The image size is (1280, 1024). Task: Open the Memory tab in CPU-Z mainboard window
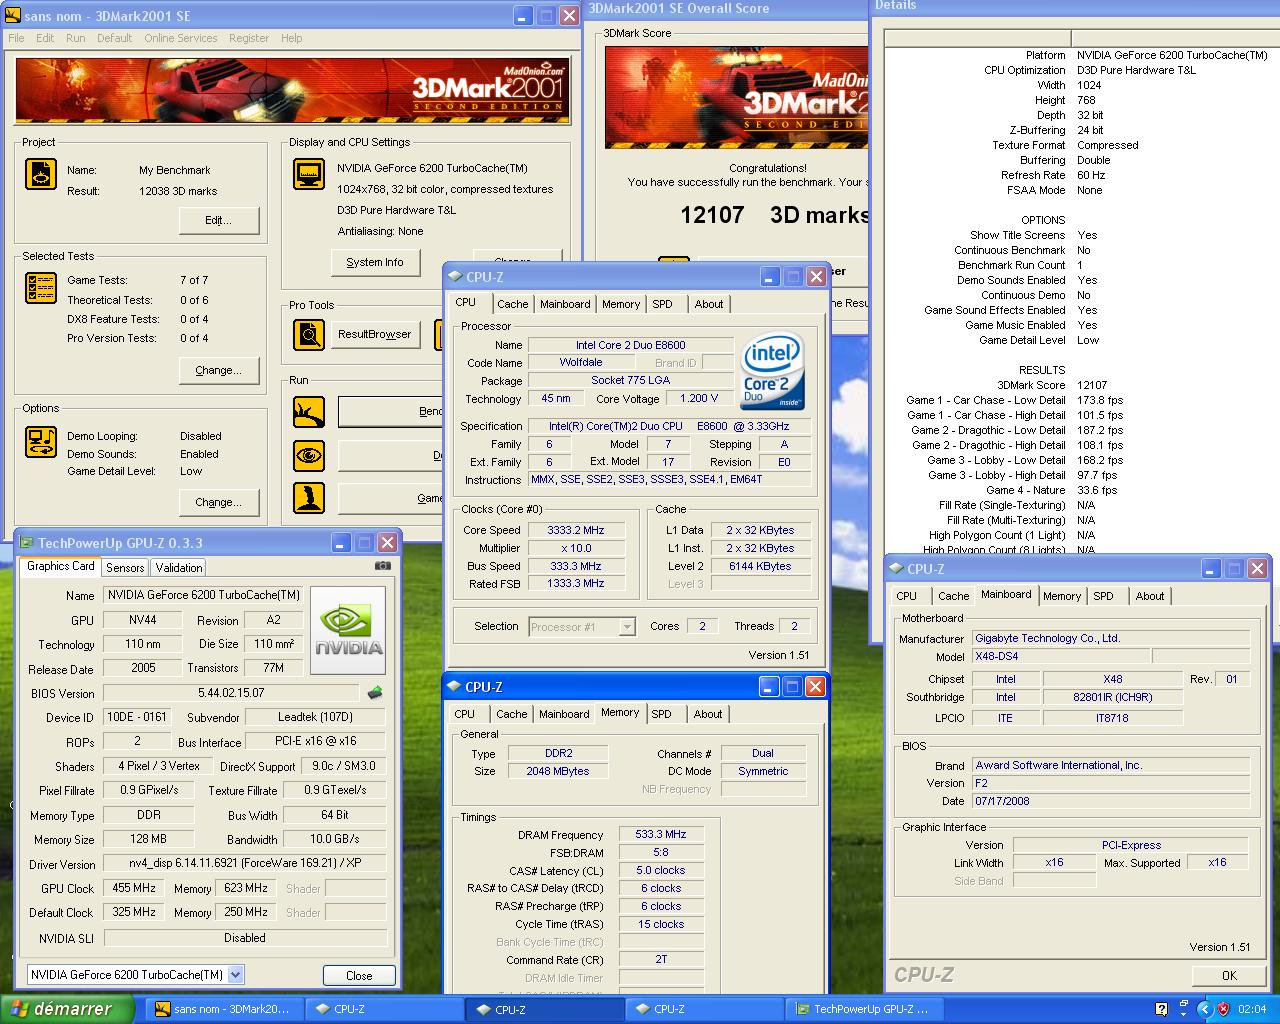(x=1062, y=596)
